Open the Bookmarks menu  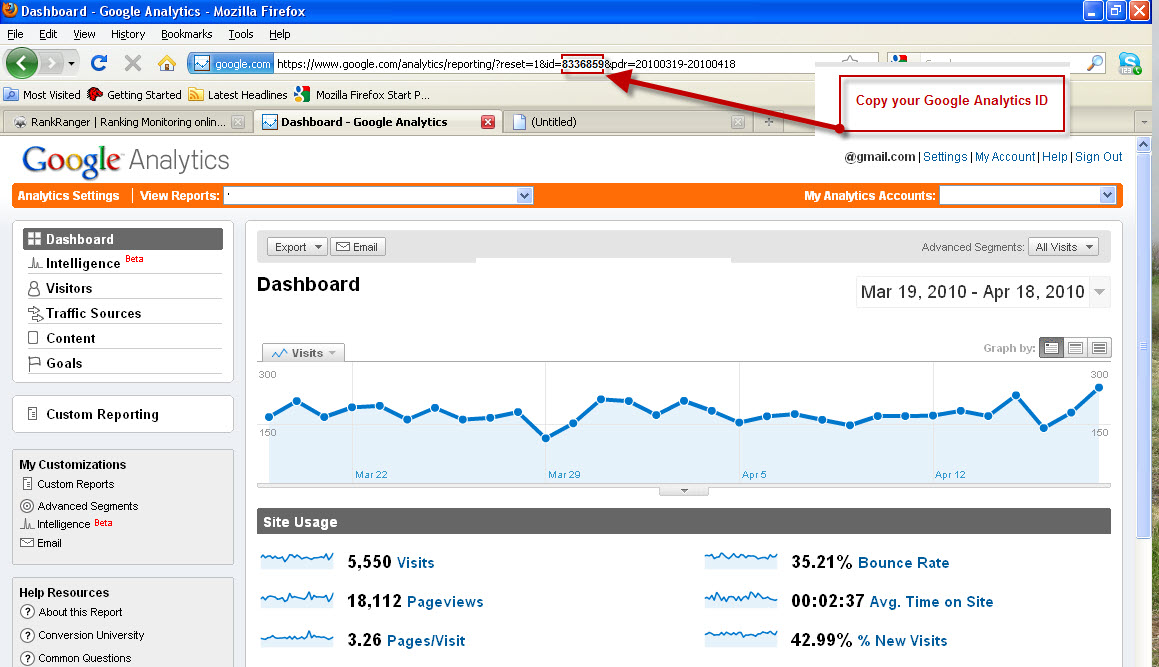[186, 34]
